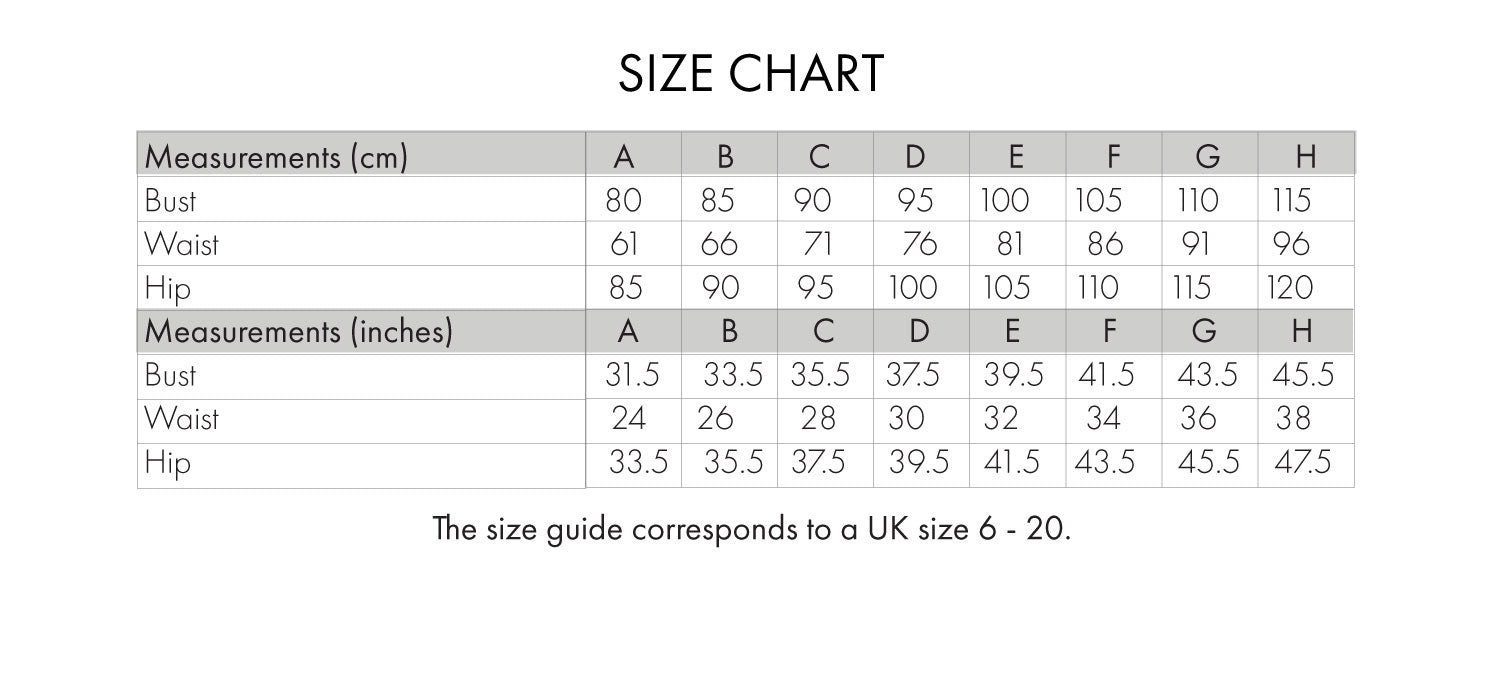Image resolution: width=1500 pixels, height=700 pixels.
Task: Click the inches Hip value 47.5
Action: point(1302,462)
